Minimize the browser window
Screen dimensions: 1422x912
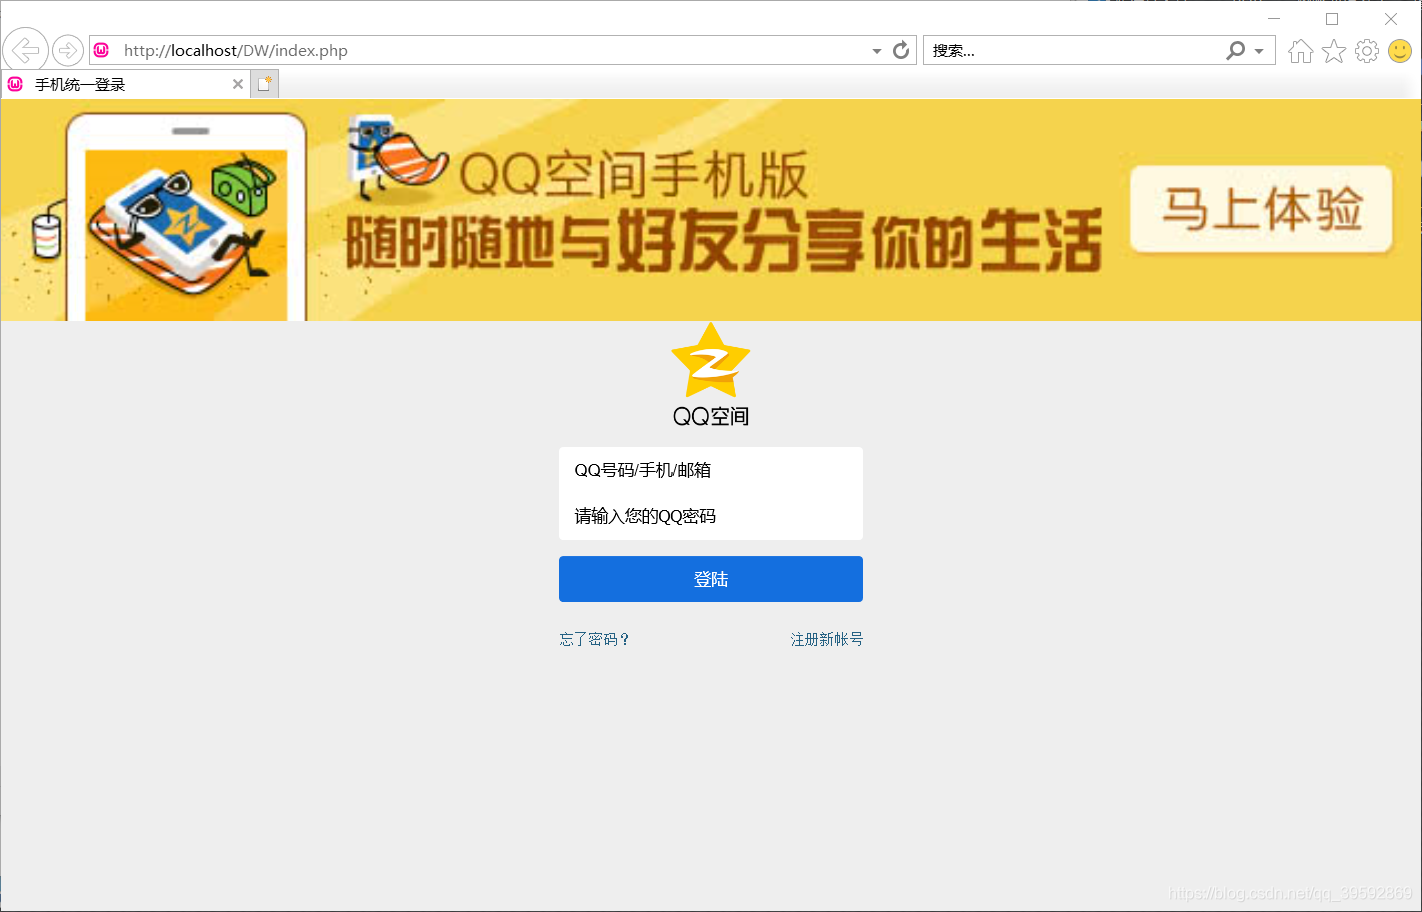1274,19
